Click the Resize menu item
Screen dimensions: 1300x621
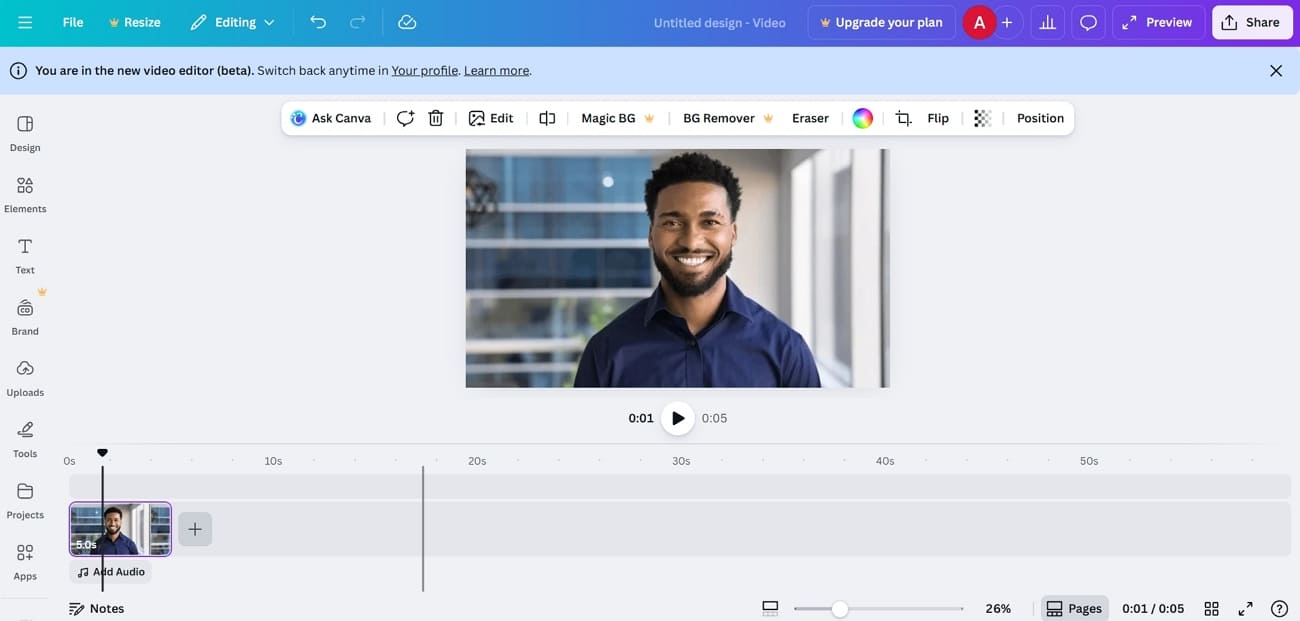(x=135, y=21)
